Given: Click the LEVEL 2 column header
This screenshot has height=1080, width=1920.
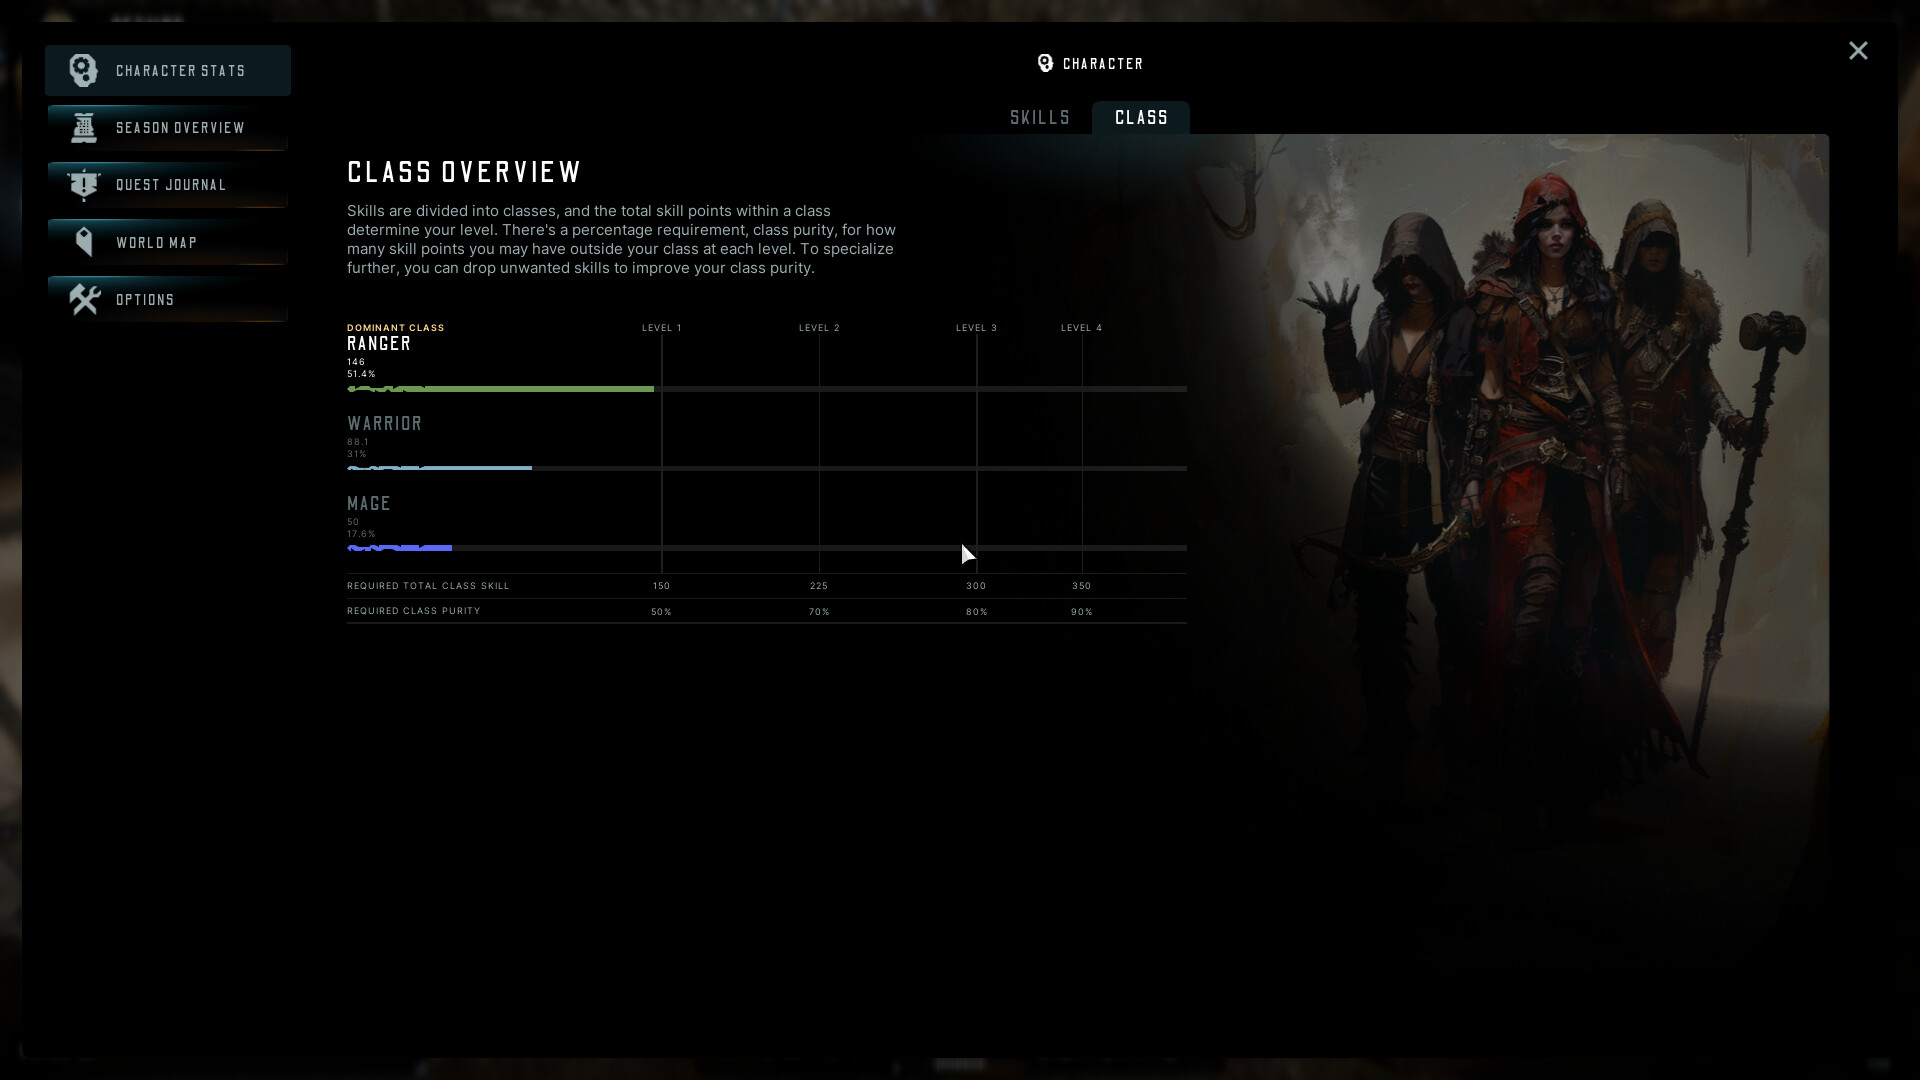Looking at the screenshot, I should [x=818, y=327].
